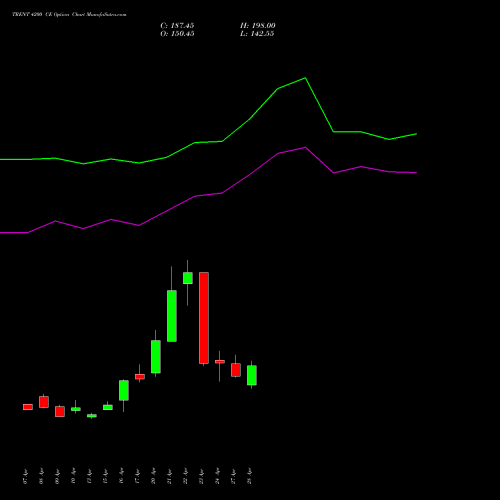Click the red candle for 09 Apr
Screen dimensions: 500x500
tap(60, 411)
